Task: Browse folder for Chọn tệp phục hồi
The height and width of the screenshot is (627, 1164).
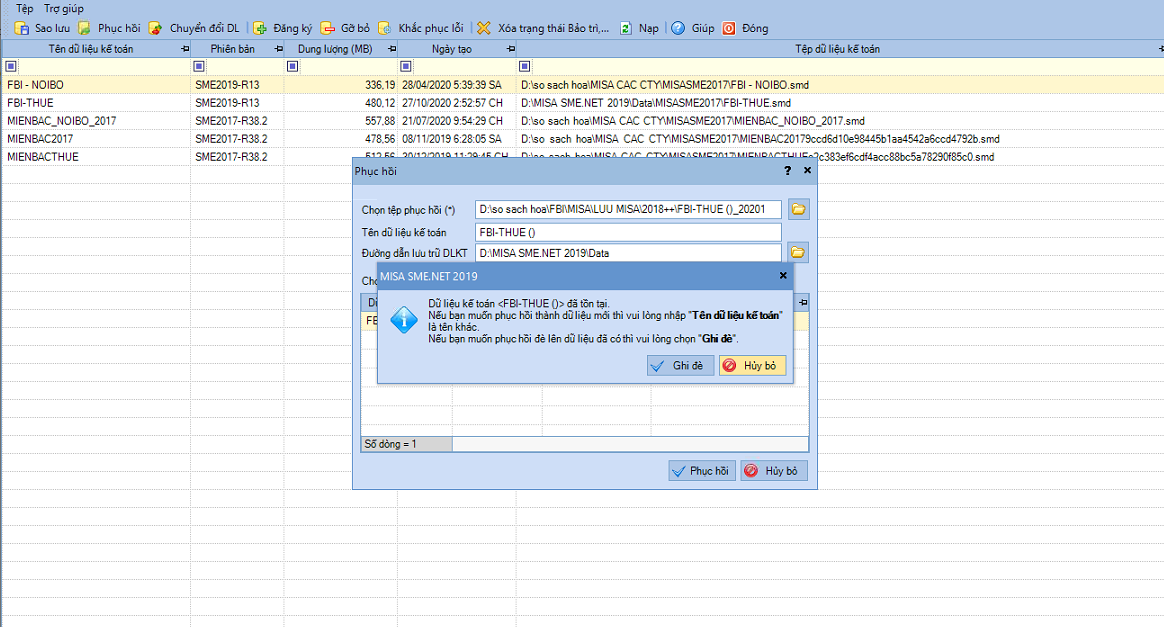Action: [x=798, y=209]
